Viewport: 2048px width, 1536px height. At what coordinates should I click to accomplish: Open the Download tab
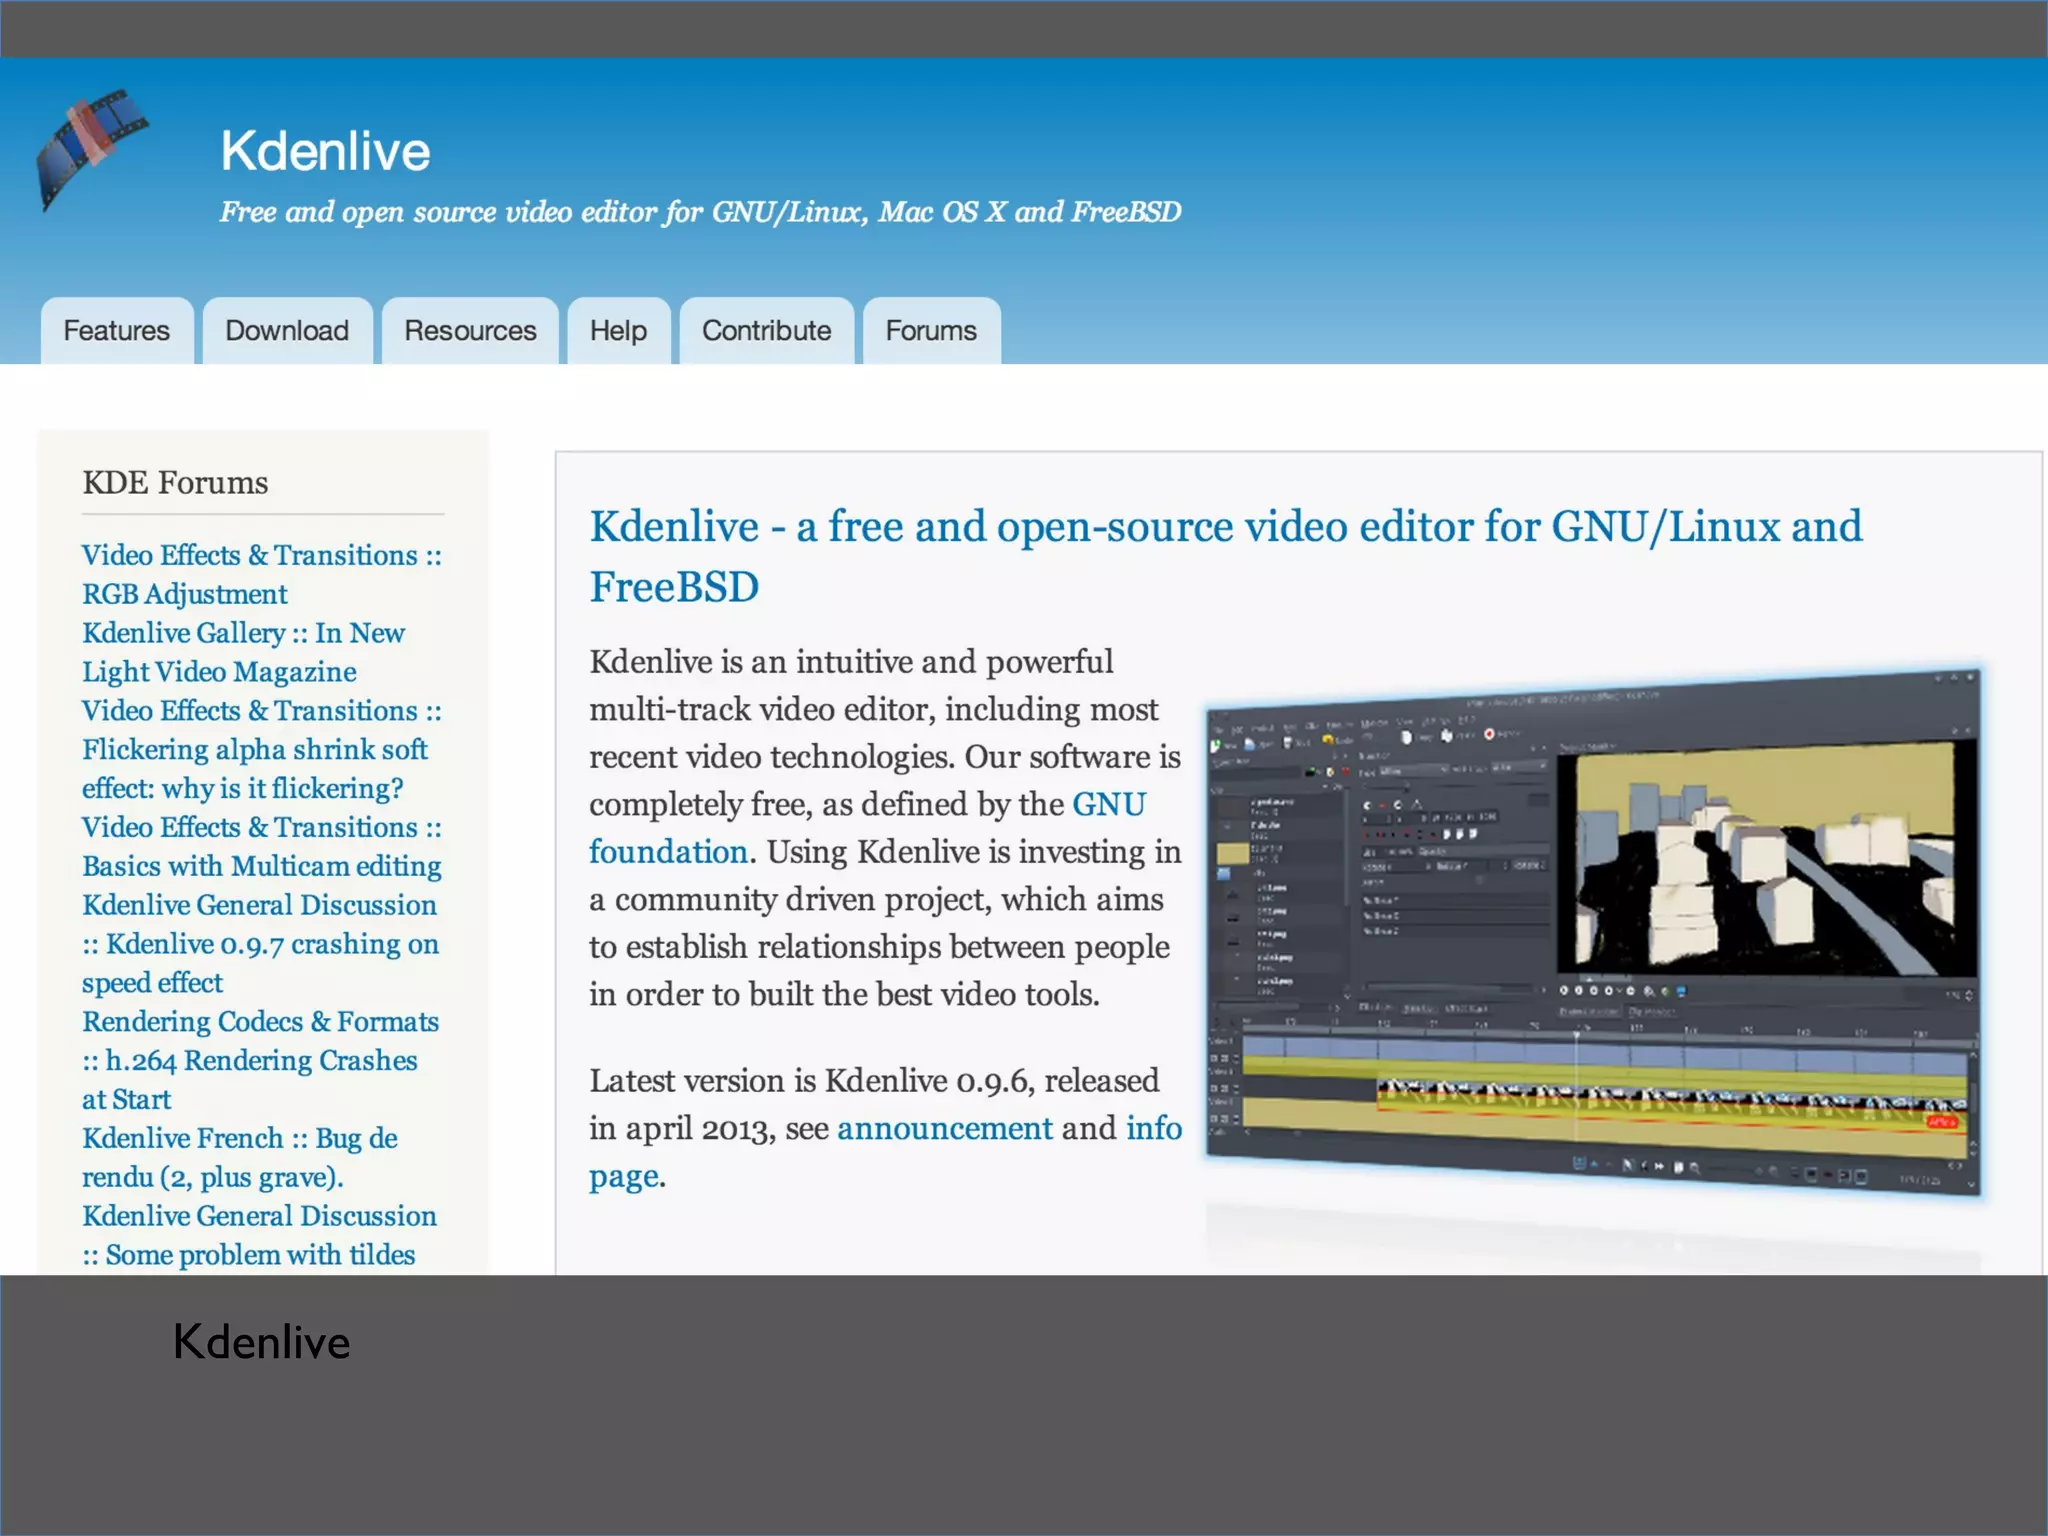tap(287, 331)
